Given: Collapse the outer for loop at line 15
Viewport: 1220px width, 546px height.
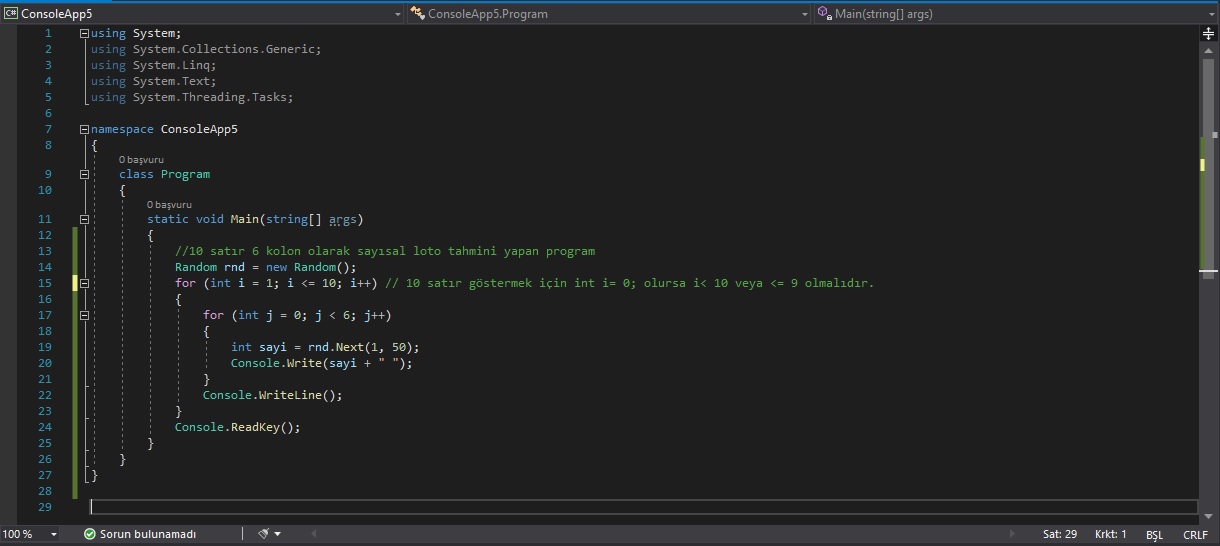Looking at the screenshot, I should click(84, 283).
